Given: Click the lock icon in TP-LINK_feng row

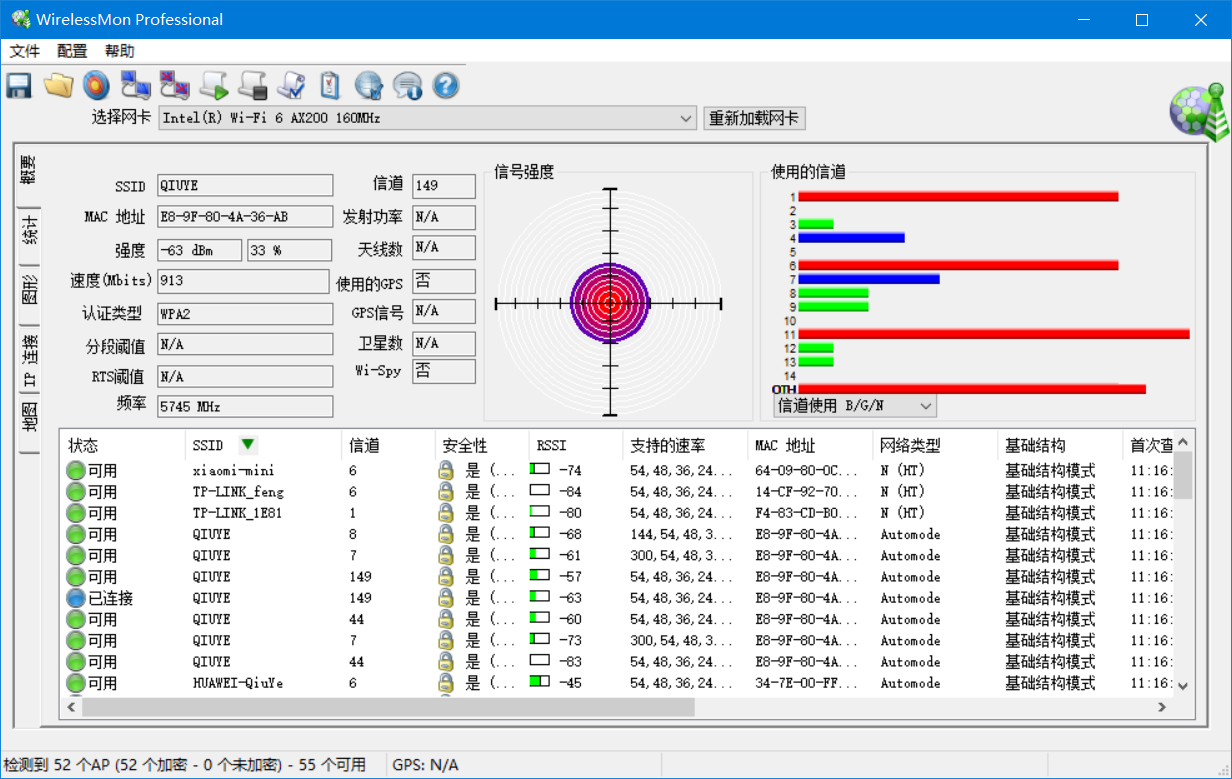Looking at the screenshot, I should 446,491.
